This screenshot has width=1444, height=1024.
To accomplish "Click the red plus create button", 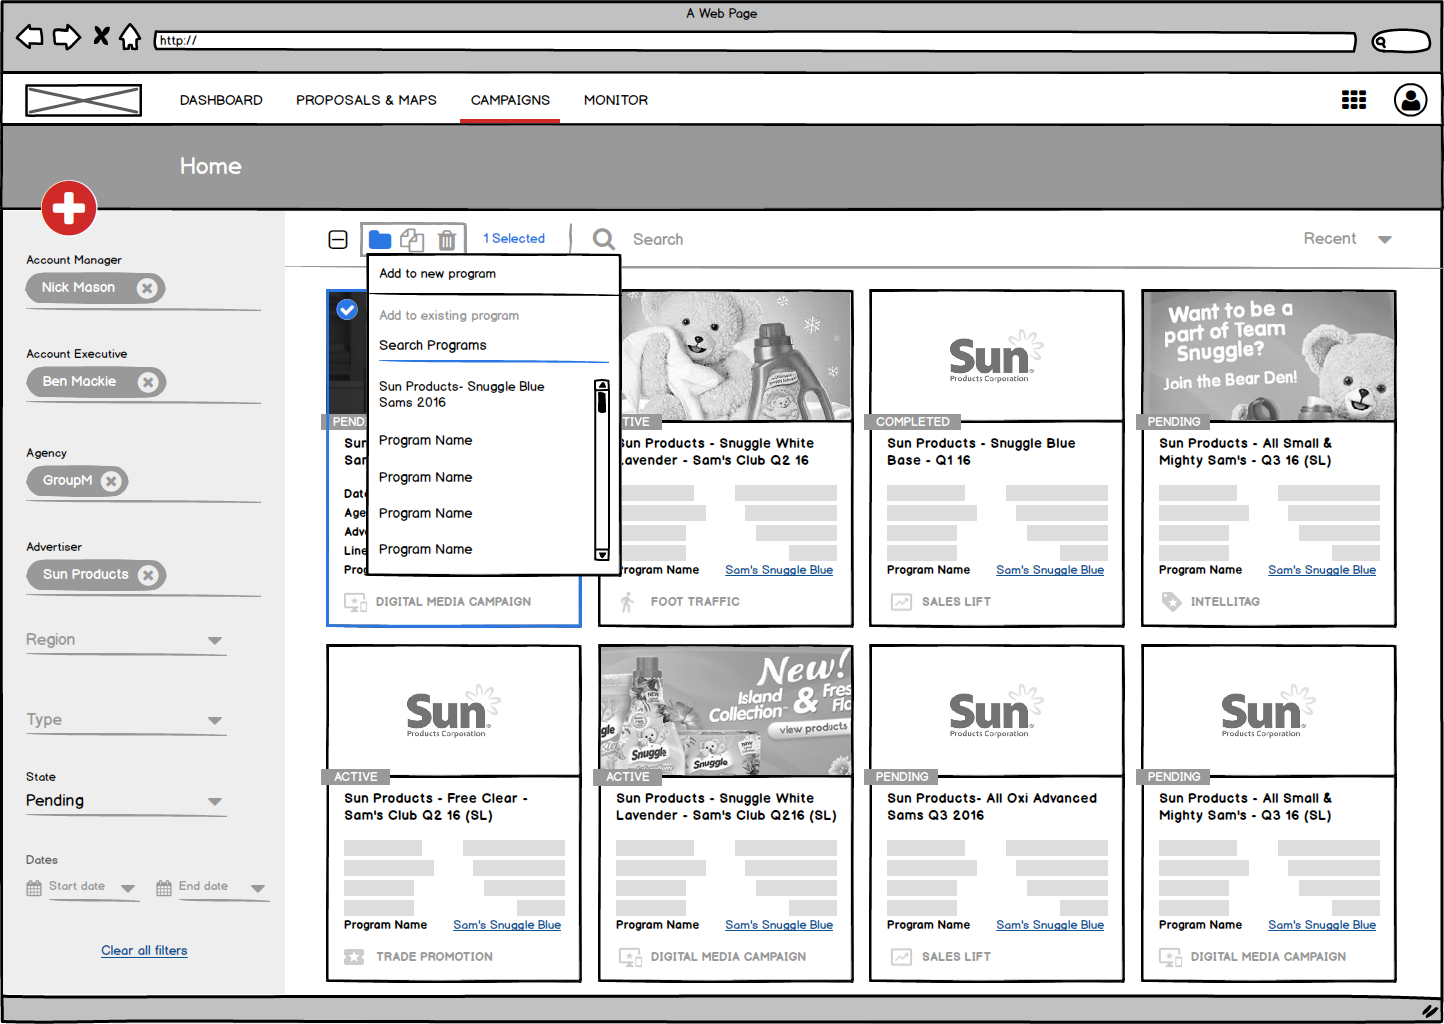I will [68, 208].
